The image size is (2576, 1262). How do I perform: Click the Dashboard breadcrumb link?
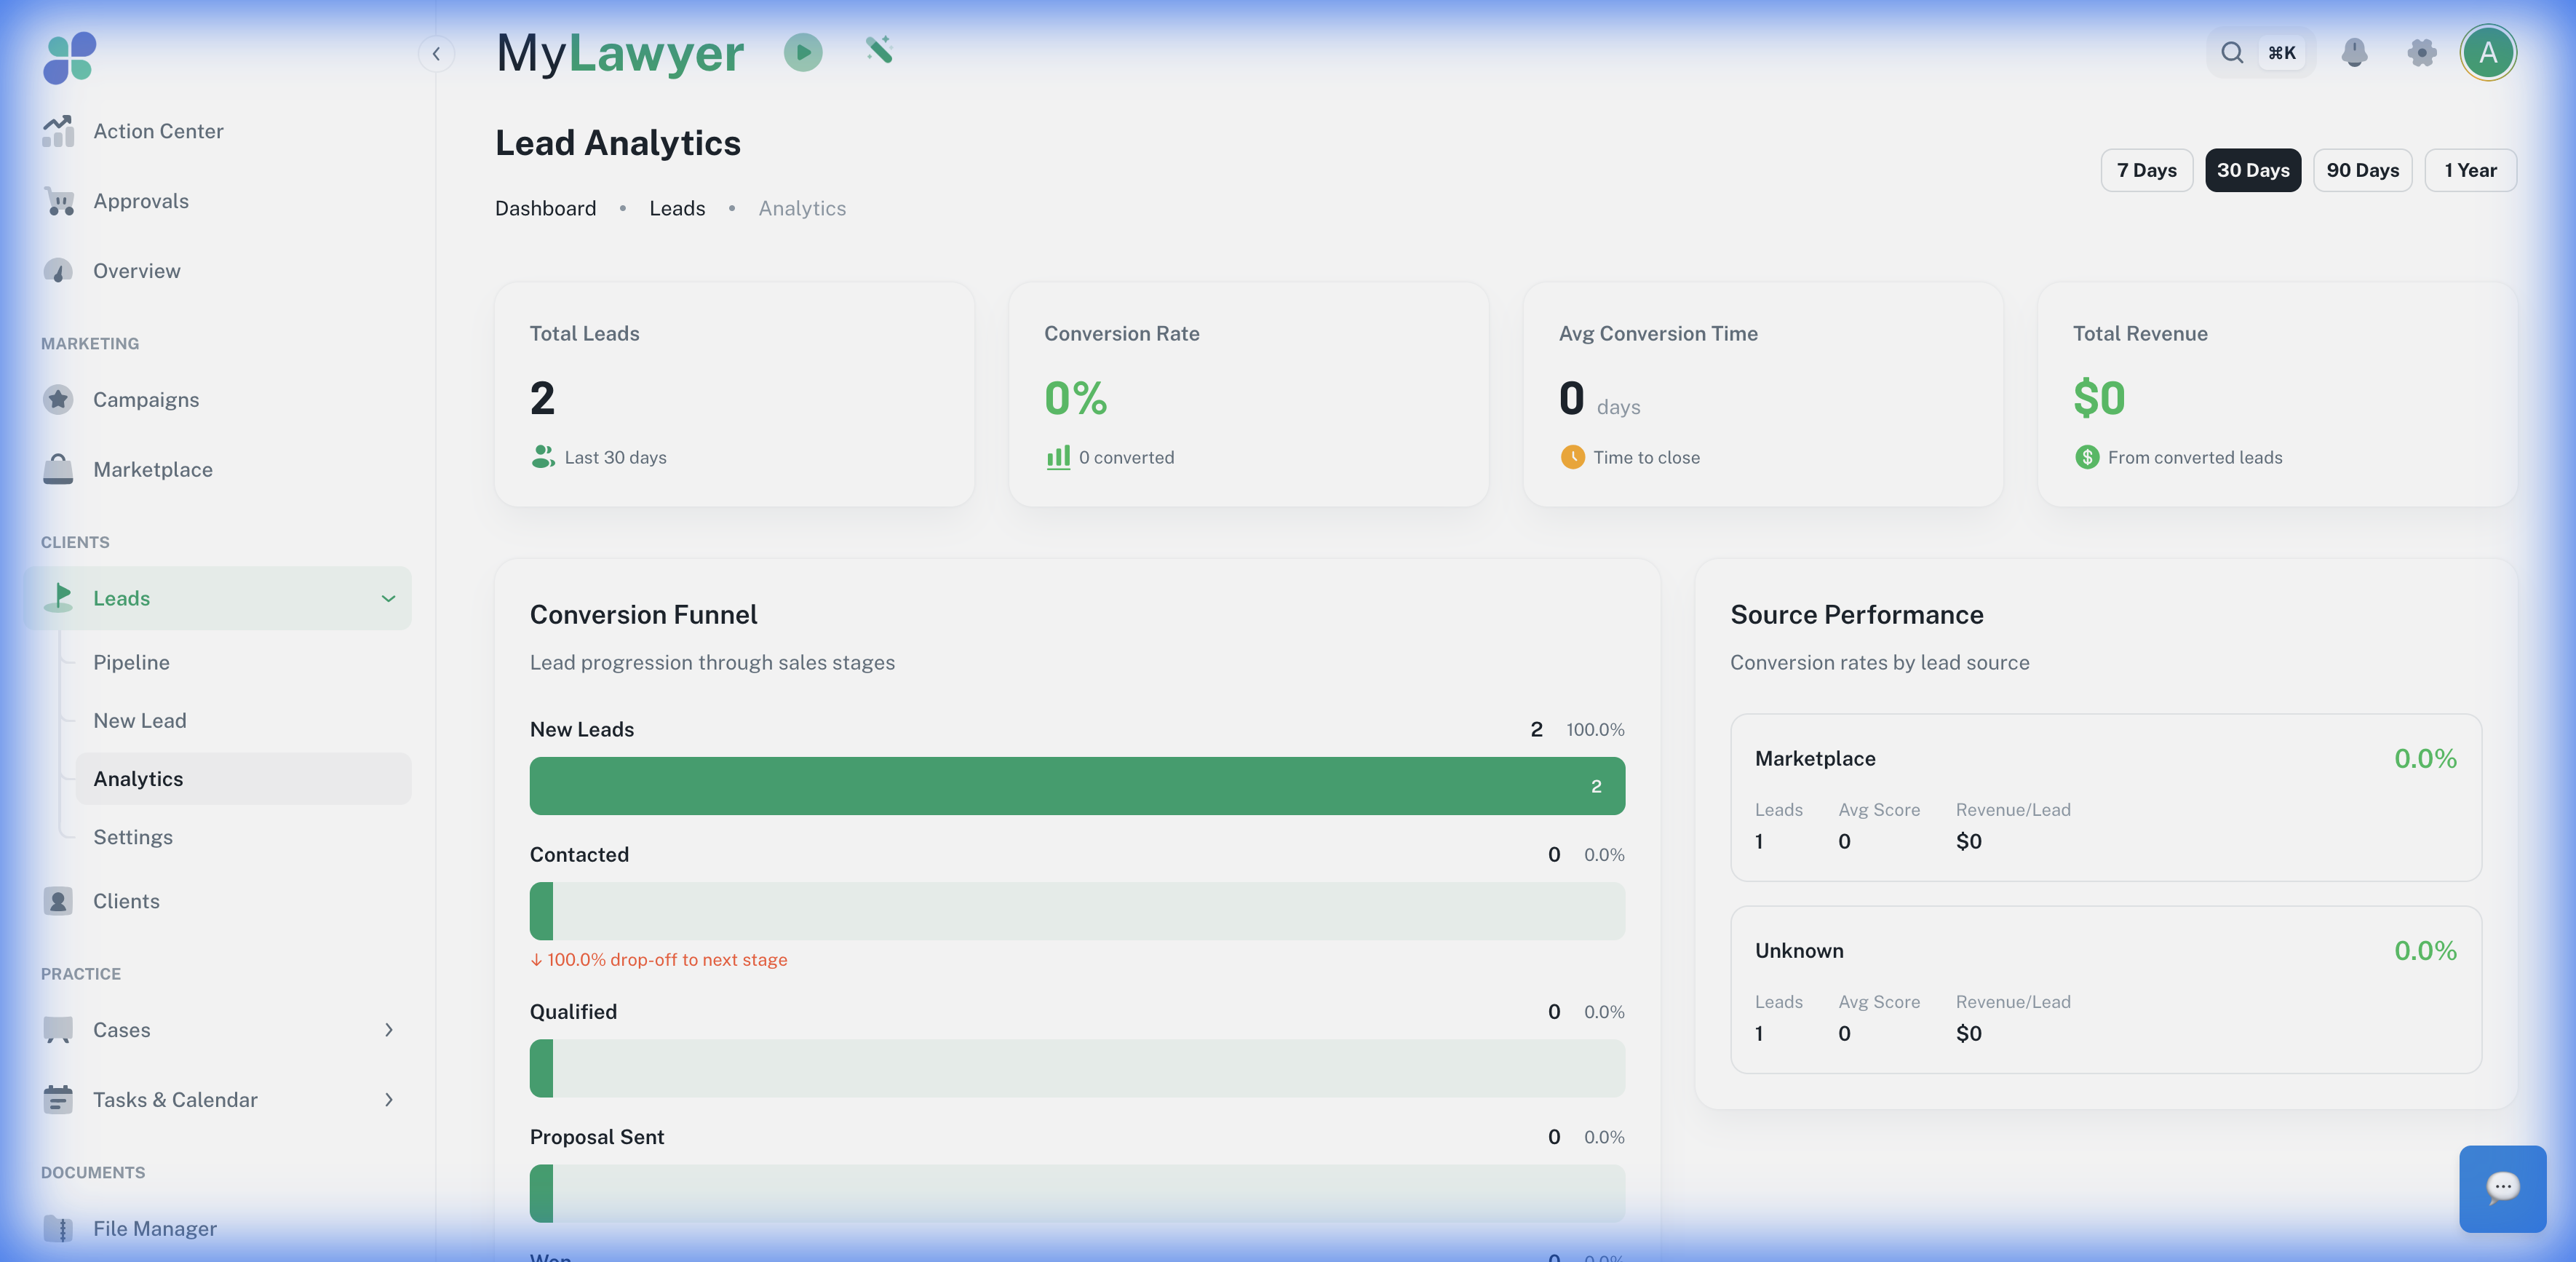tap(545, 208)
